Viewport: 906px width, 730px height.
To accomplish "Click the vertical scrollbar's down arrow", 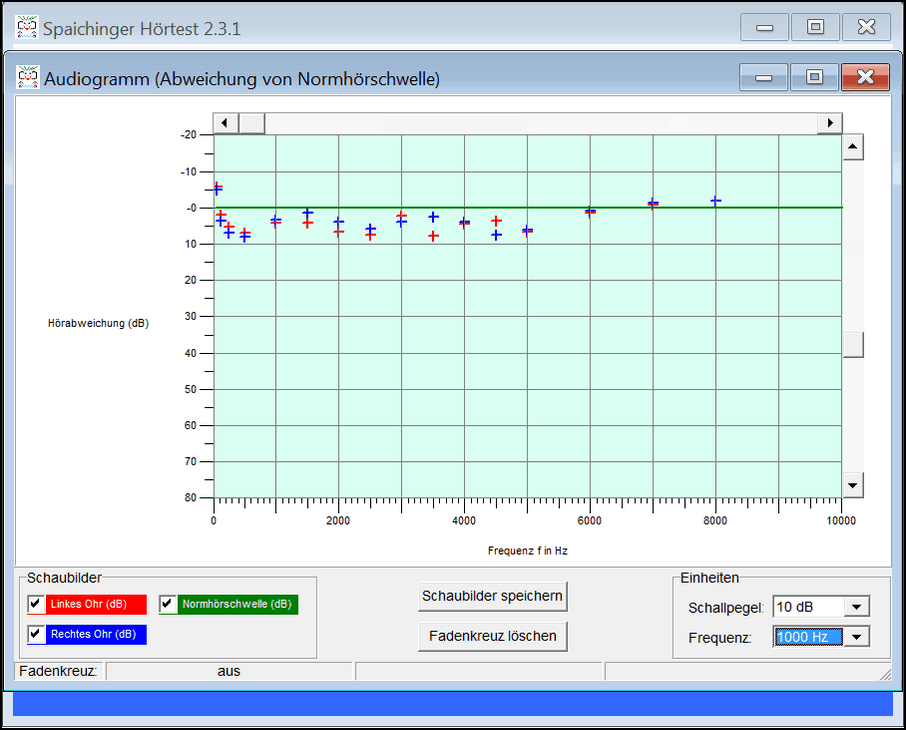I will pos(852,485).
